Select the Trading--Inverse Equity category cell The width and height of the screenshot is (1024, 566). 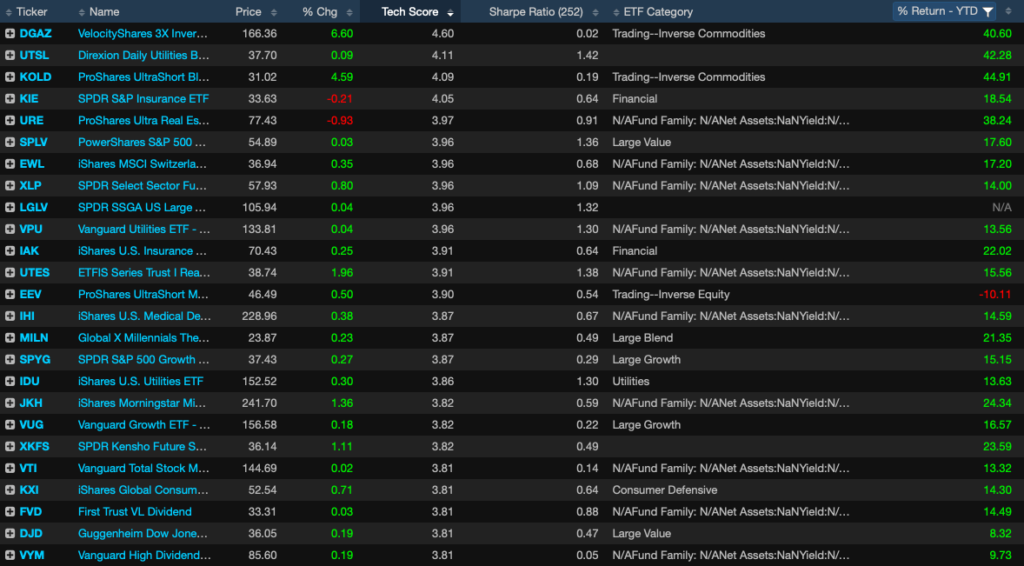pyautogui.click(x=671, y=294)
